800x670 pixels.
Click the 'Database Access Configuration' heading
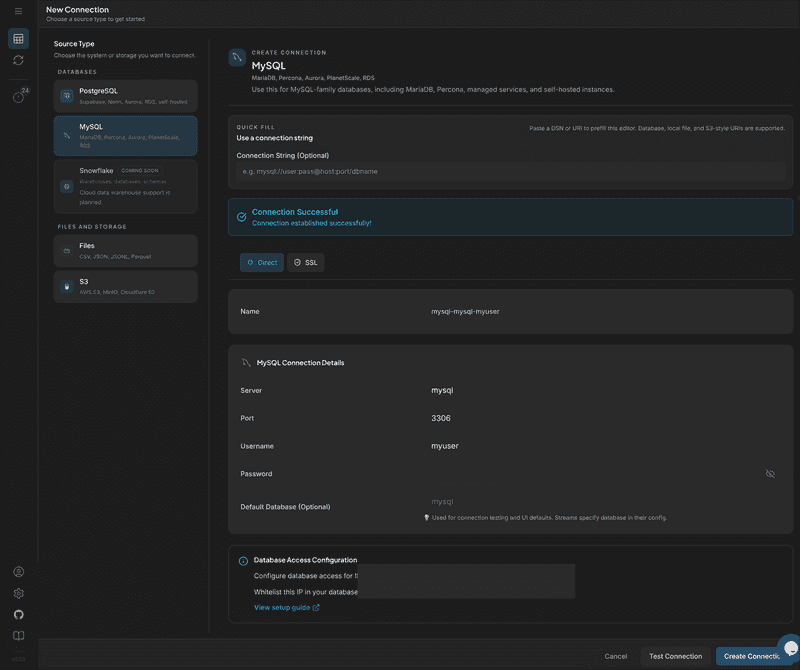click(x=305, y=560)
